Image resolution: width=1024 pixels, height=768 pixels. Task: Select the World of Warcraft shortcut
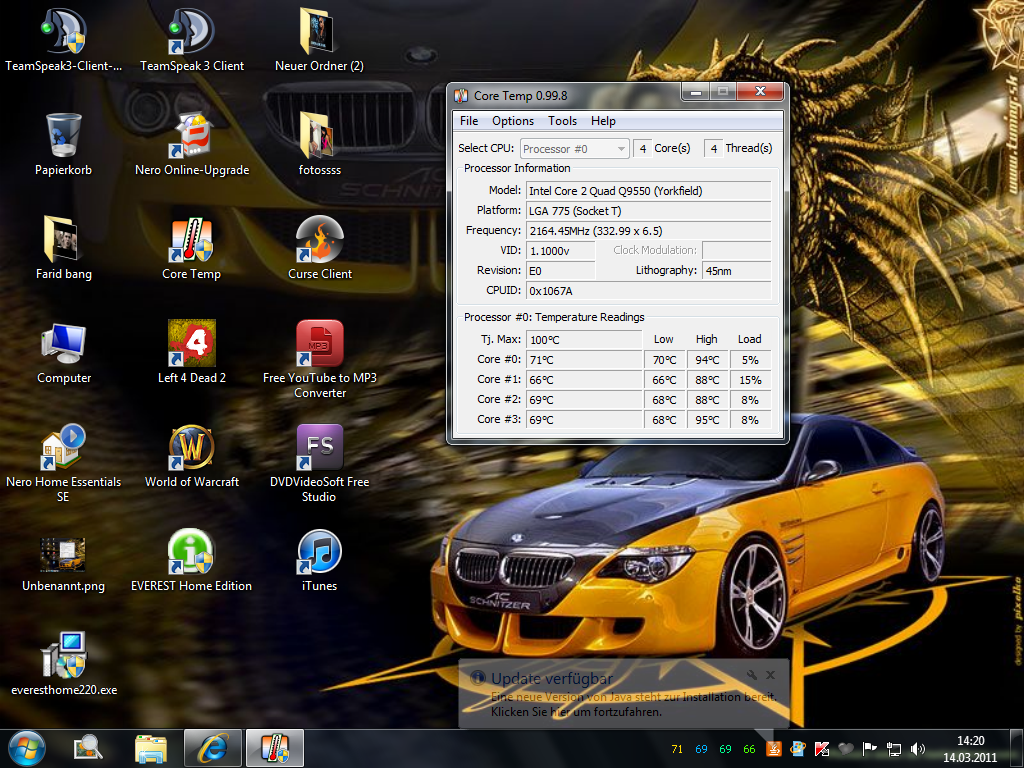[191, 456]
